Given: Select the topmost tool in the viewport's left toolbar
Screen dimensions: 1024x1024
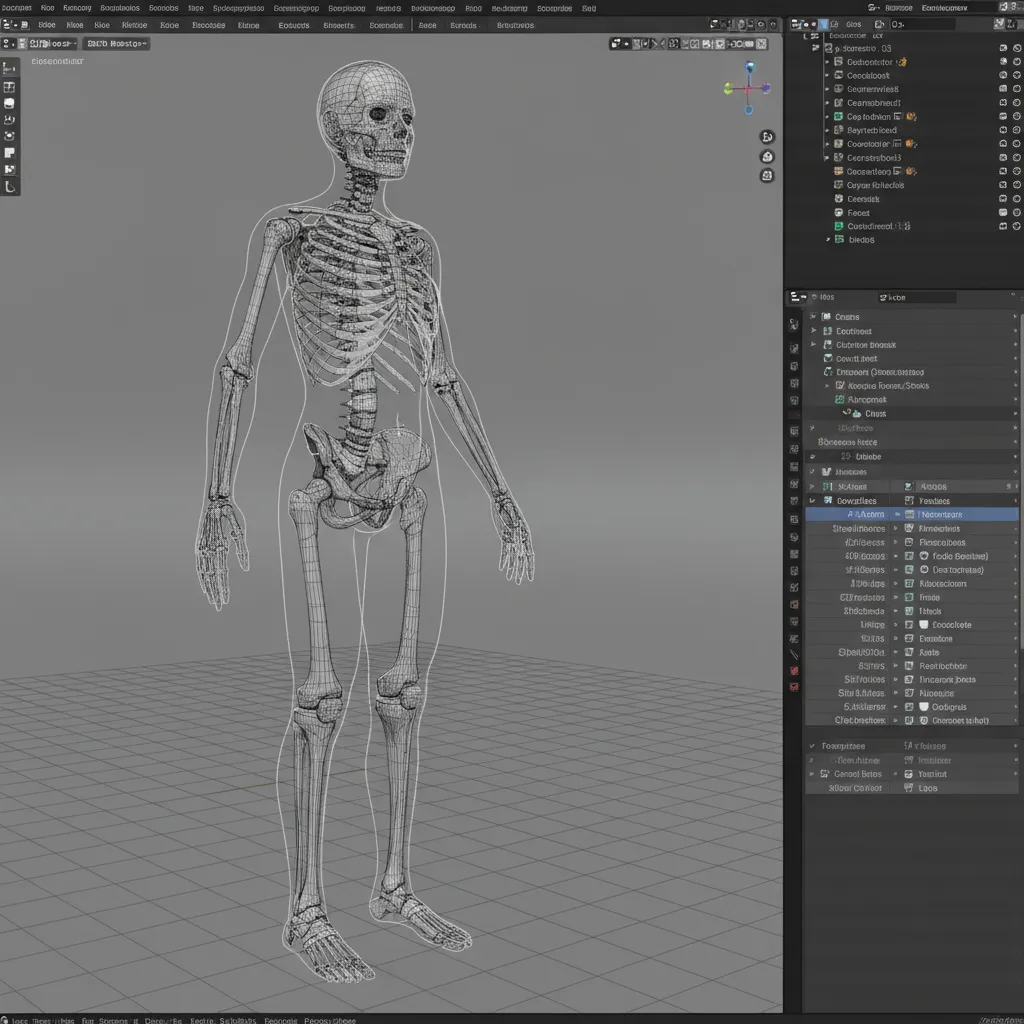Looking at the screenshot, I should tap(10, 68).
